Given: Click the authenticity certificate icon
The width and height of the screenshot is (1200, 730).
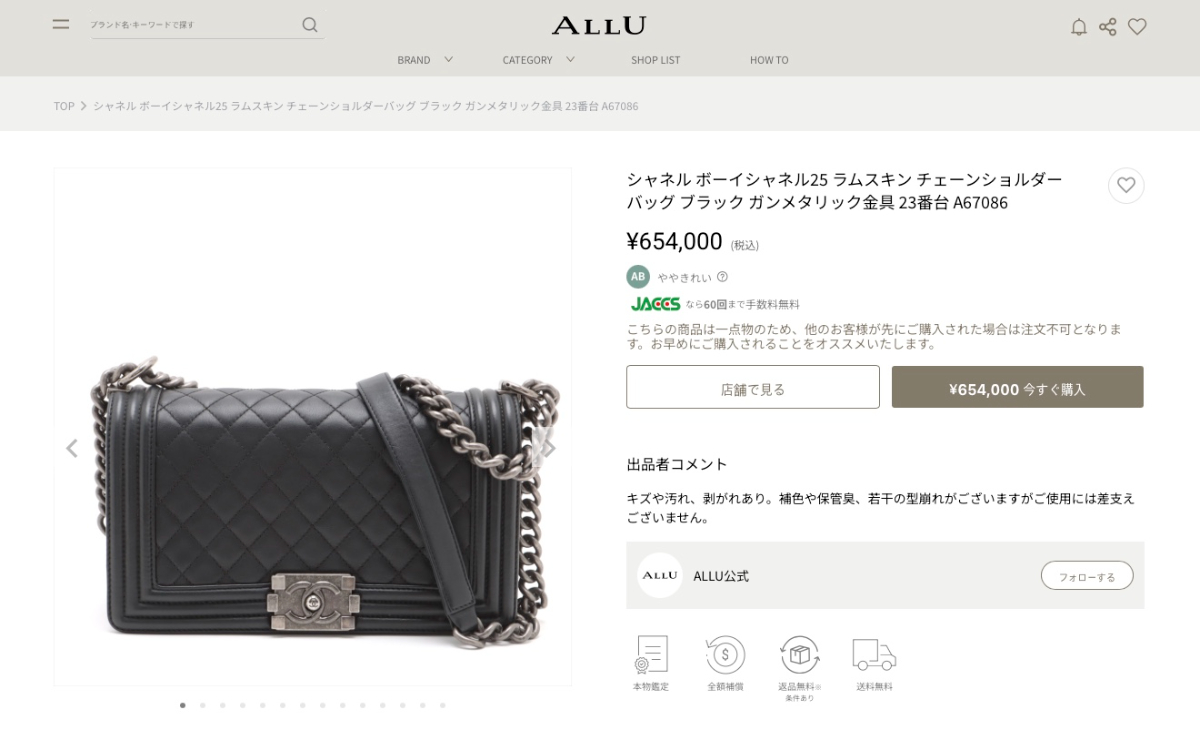Looking at the screenshot, I should (651, 654).
